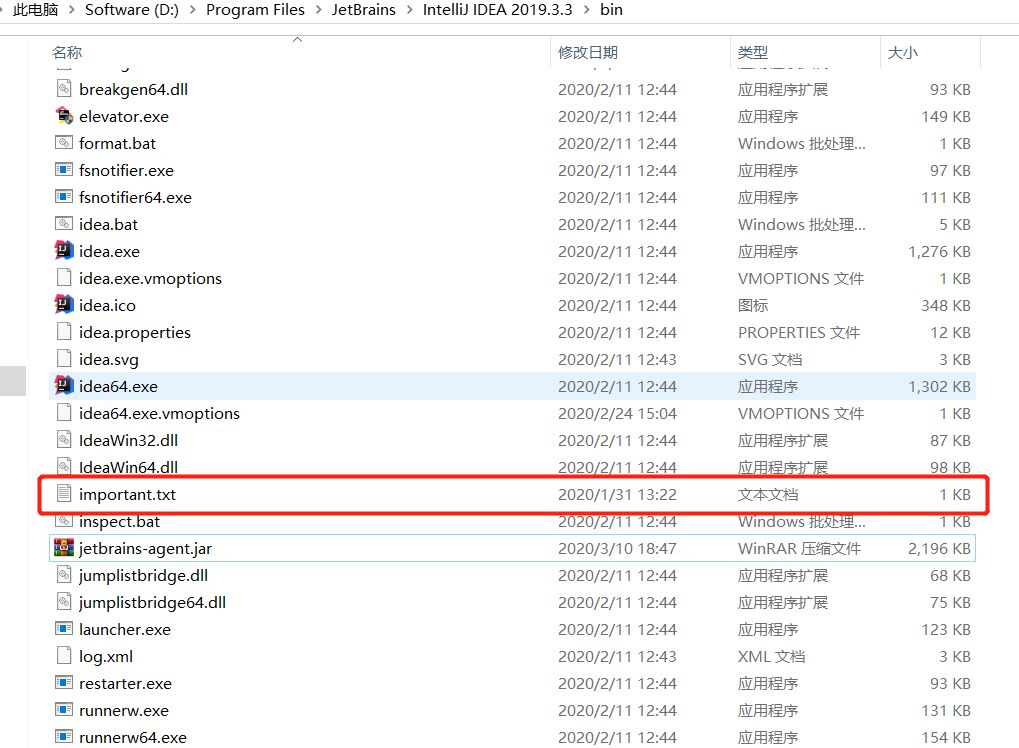Click the idea.svg file icon
The width and height of the screenshot is (1019, 748).
coord(64,359)
